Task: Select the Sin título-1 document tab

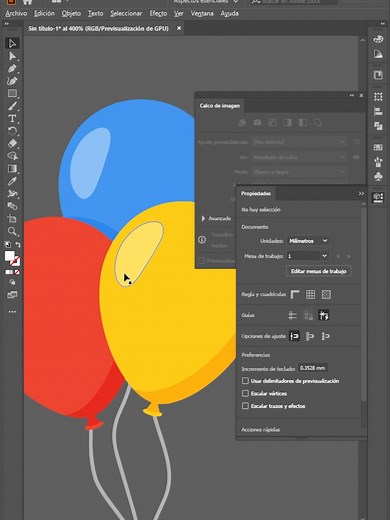Action: tap(98, 29)
